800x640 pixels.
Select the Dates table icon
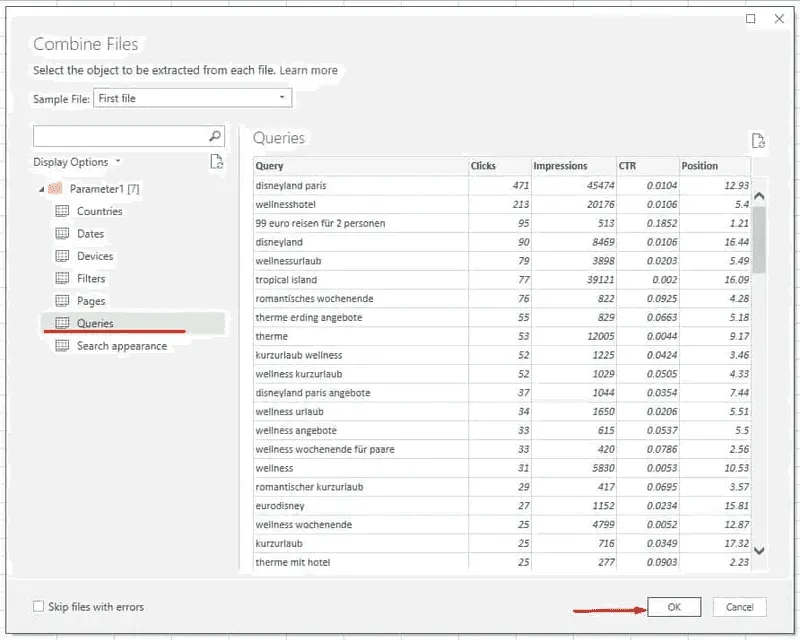pos(62,234)
